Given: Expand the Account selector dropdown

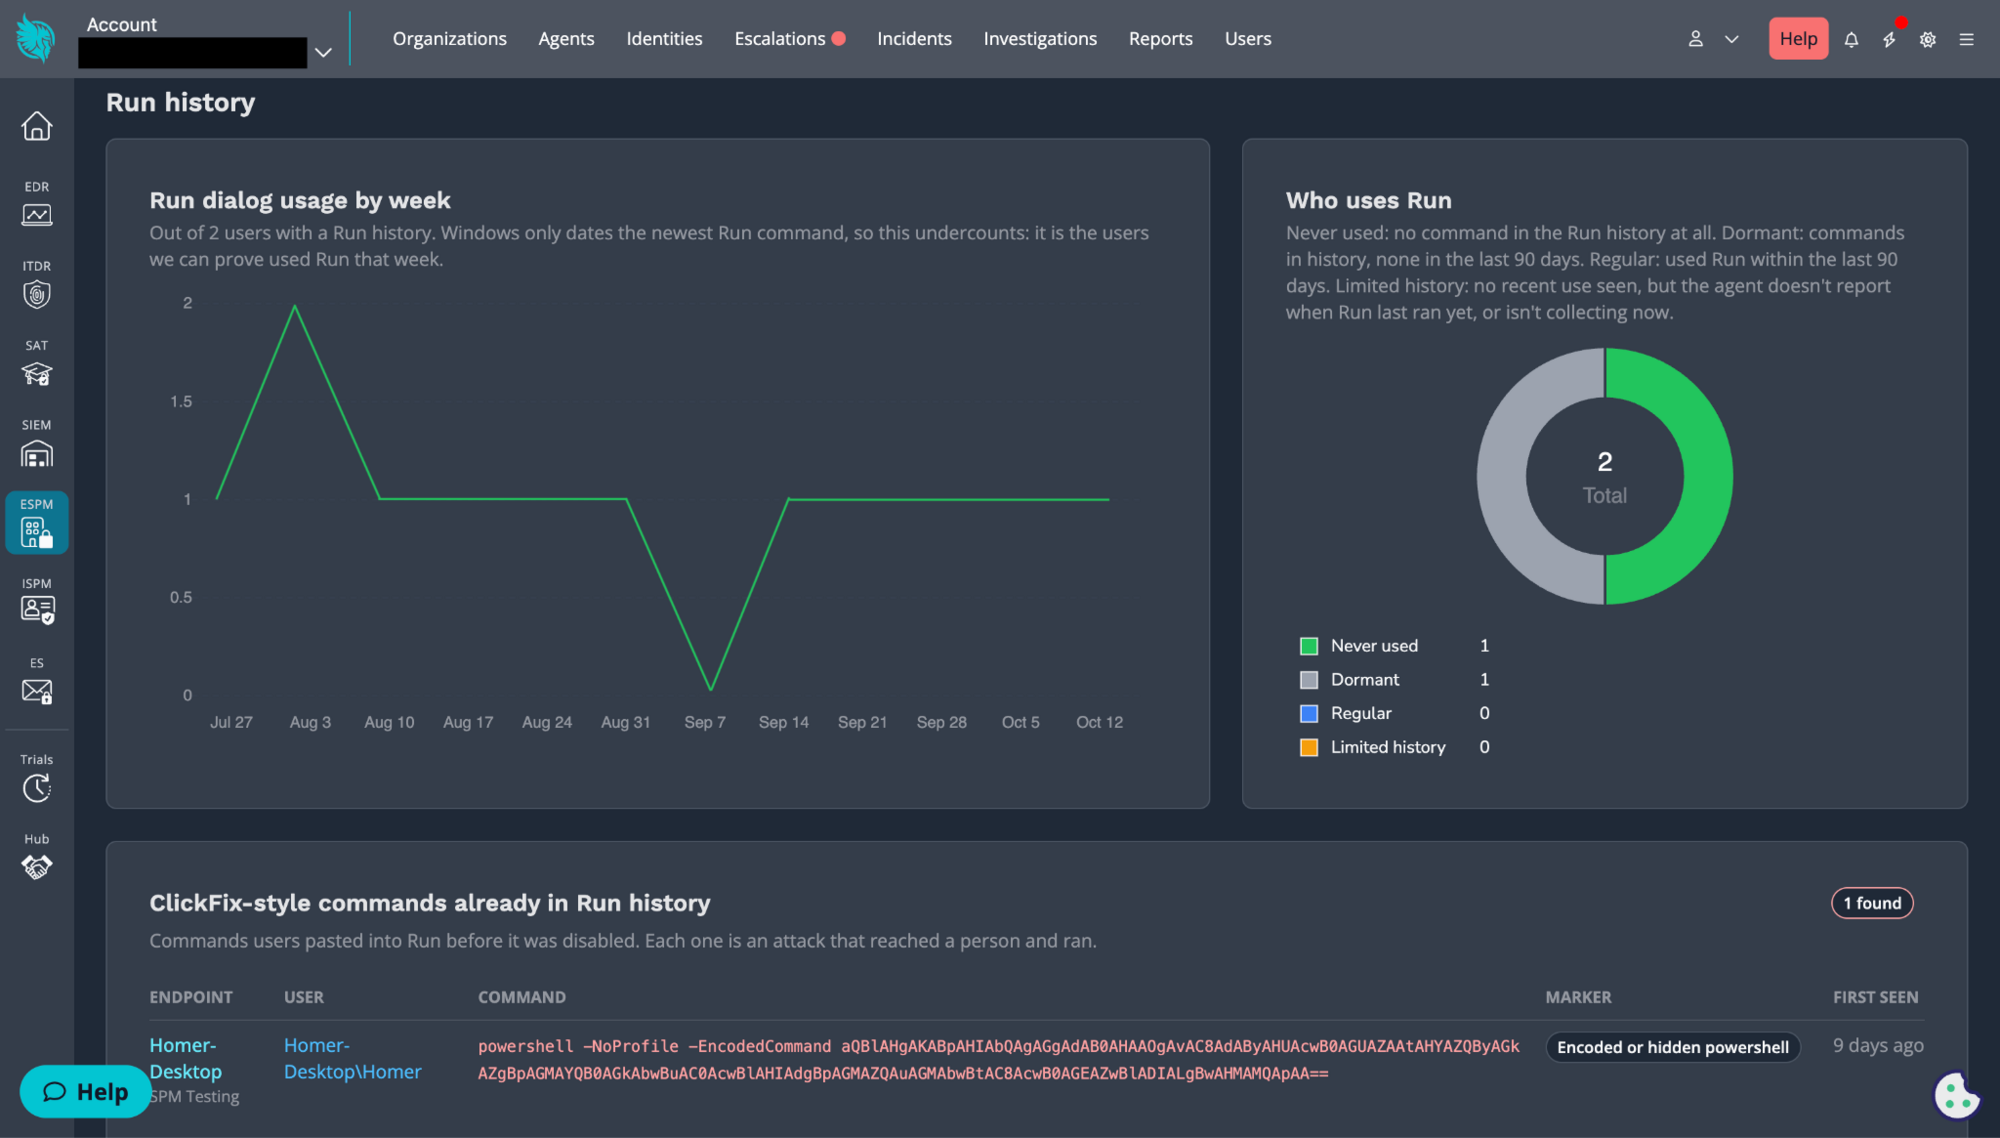Looking at the screenshot, I should pyautogui.click(x=323, y=52).
